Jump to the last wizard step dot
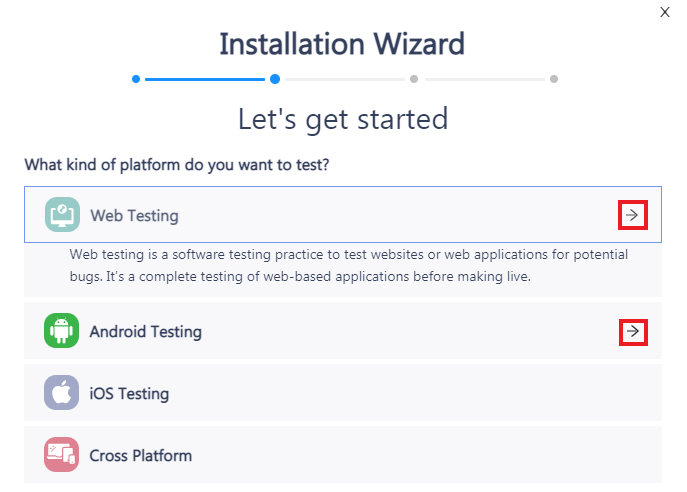Screen dimensions: 687x492 (554, 79)
